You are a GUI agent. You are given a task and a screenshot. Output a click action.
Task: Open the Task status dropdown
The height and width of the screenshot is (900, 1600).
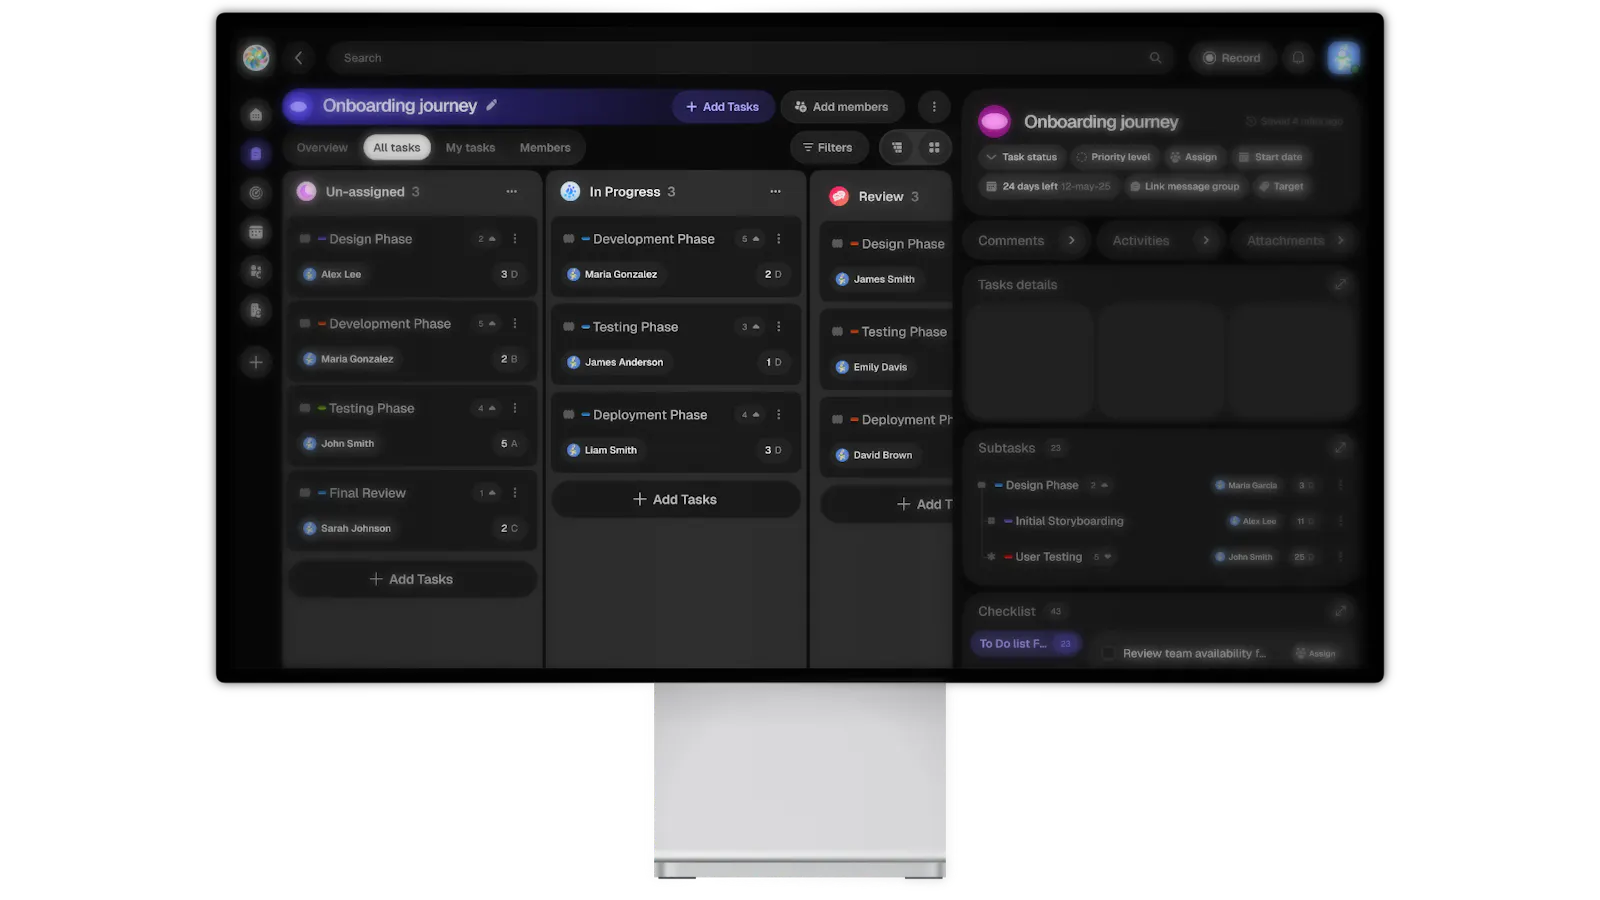point(1021,157)
